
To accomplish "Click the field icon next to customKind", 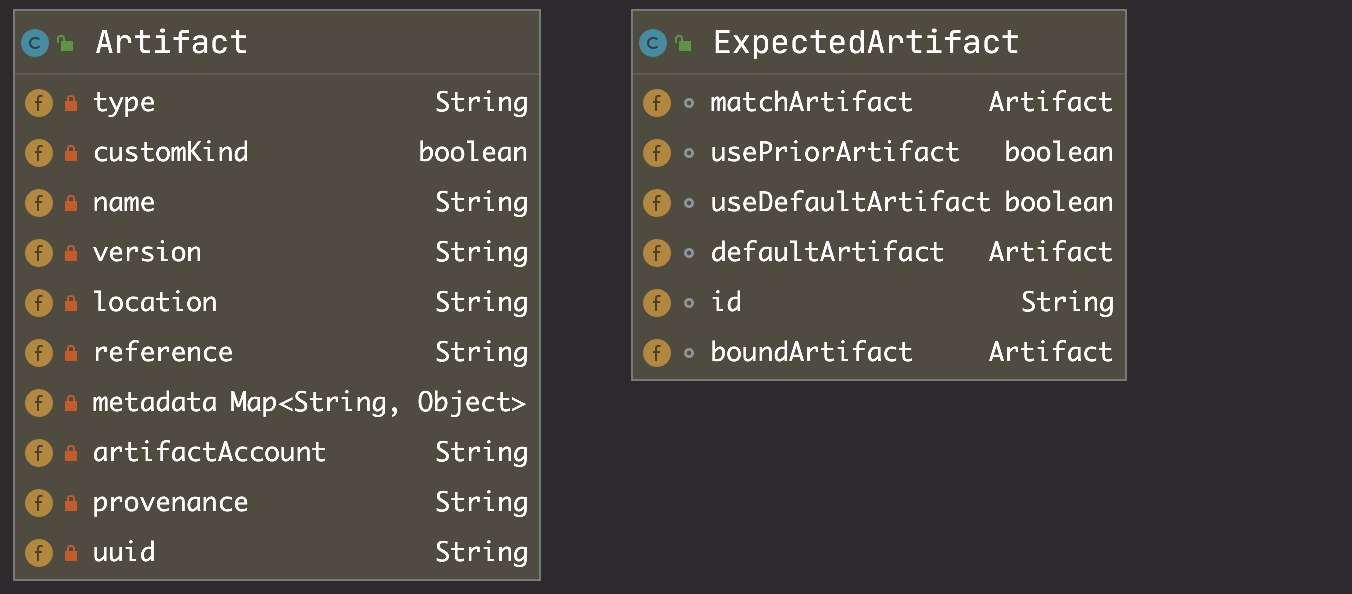I will point(38,153).
